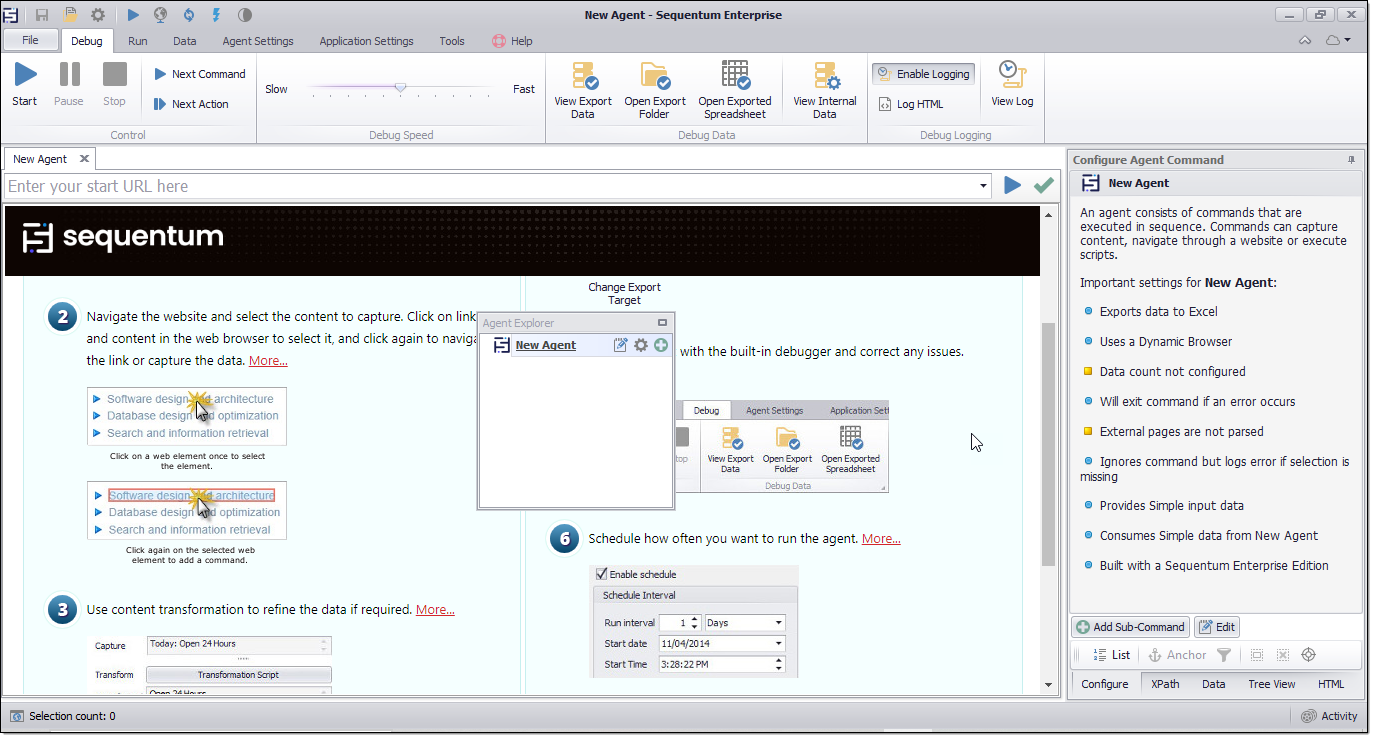Click the Next Command button
Screen dimensions: 1373x738
[x=199, y=74]
